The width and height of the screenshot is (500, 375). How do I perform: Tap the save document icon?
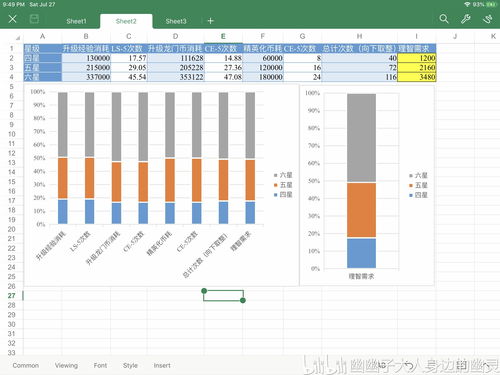(34, 19)
